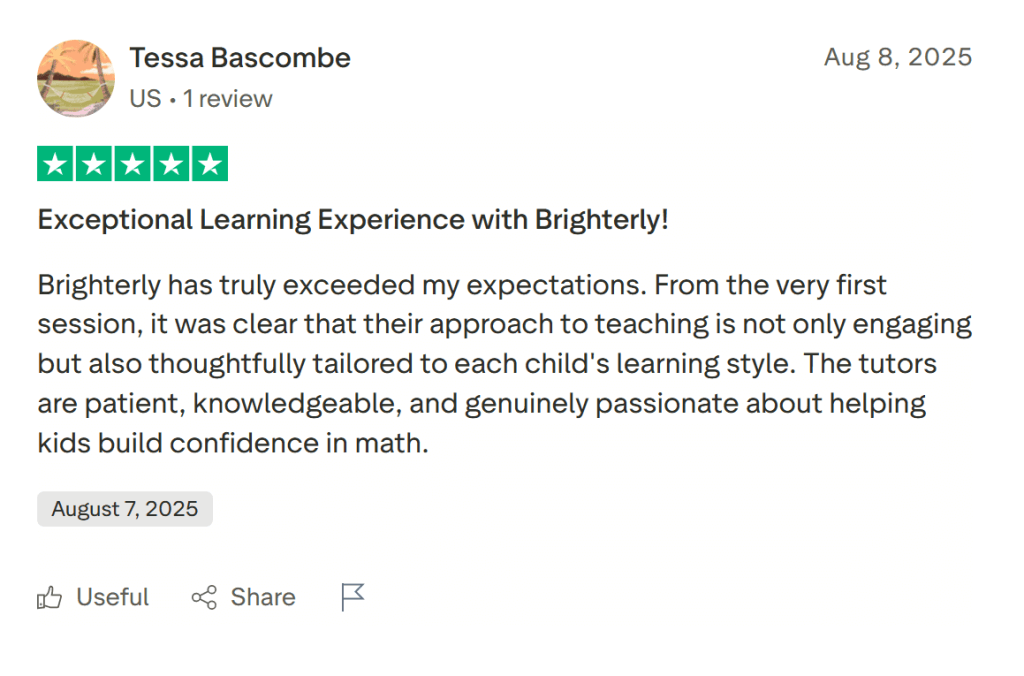The image size is (1024, 676).
Task: Click the Aug 8, 2025 post date
Action: click(x=897, y=57)
